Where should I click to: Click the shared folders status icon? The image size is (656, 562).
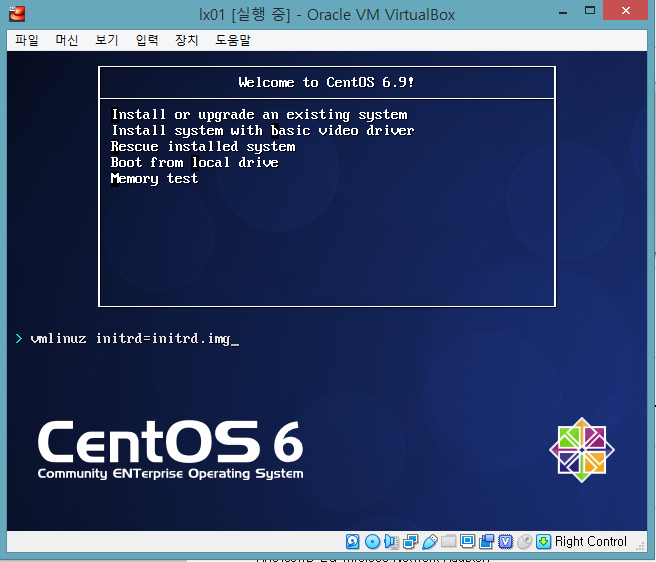coord(448,541)
